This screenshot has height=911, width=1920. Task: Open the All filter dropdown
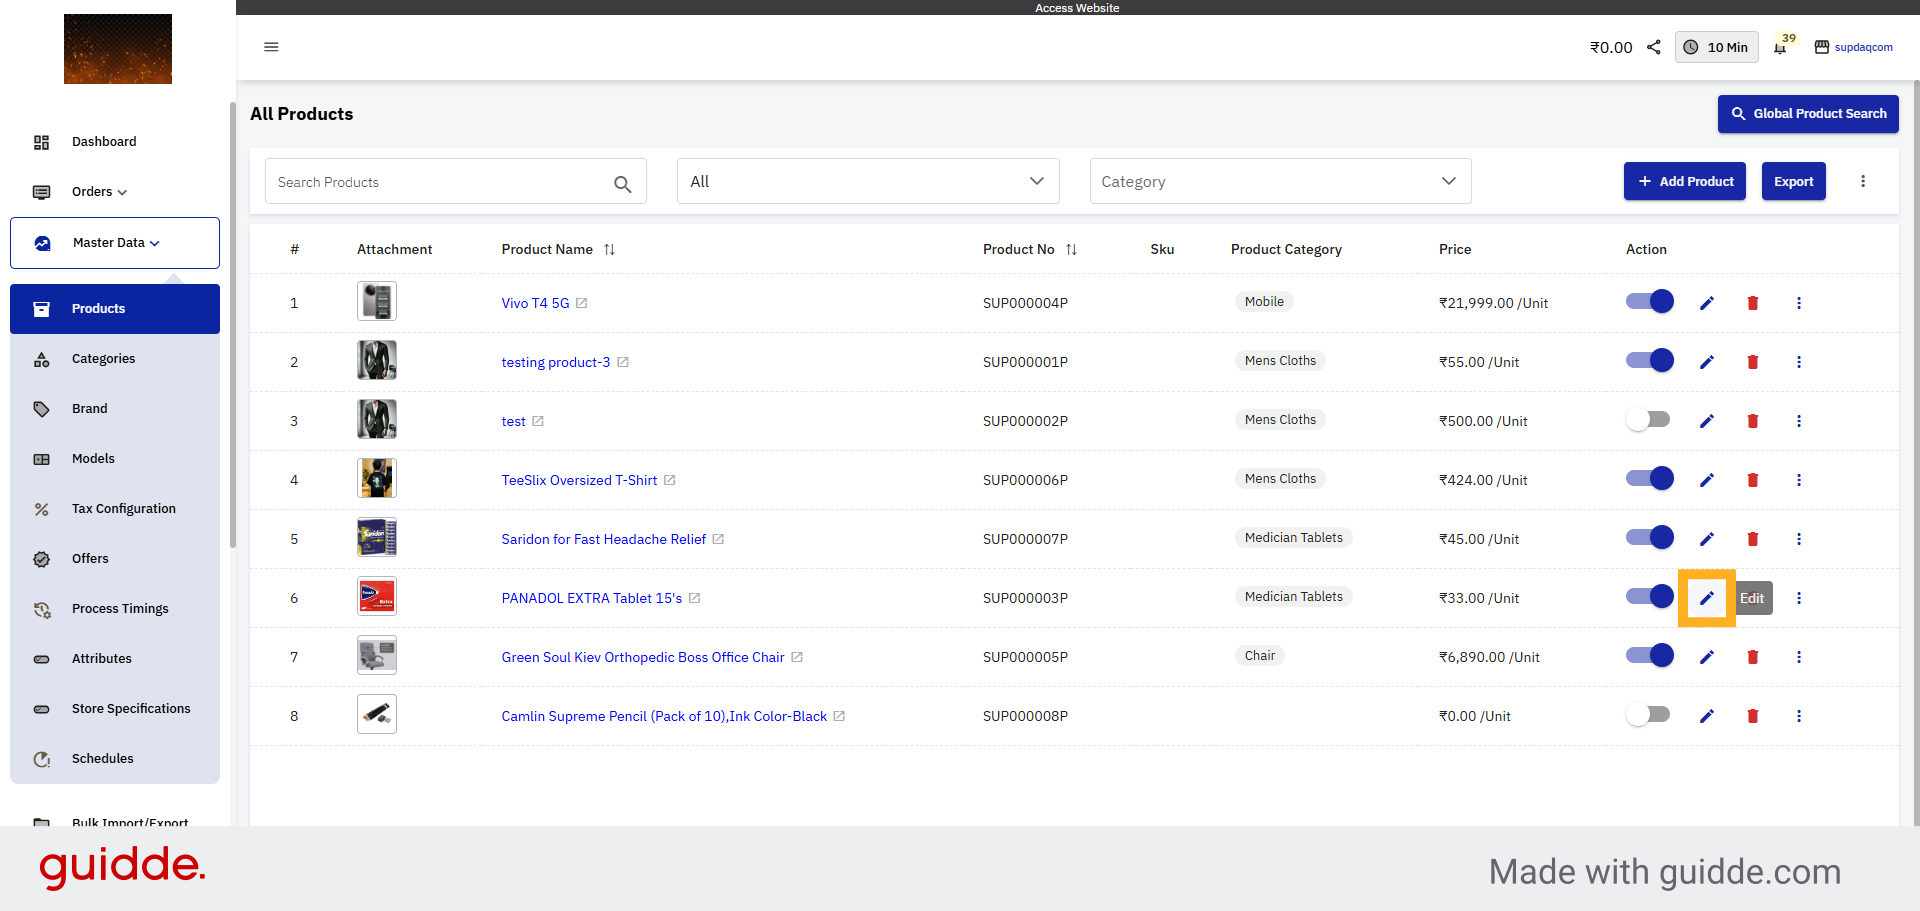click(x=867, y=181)
